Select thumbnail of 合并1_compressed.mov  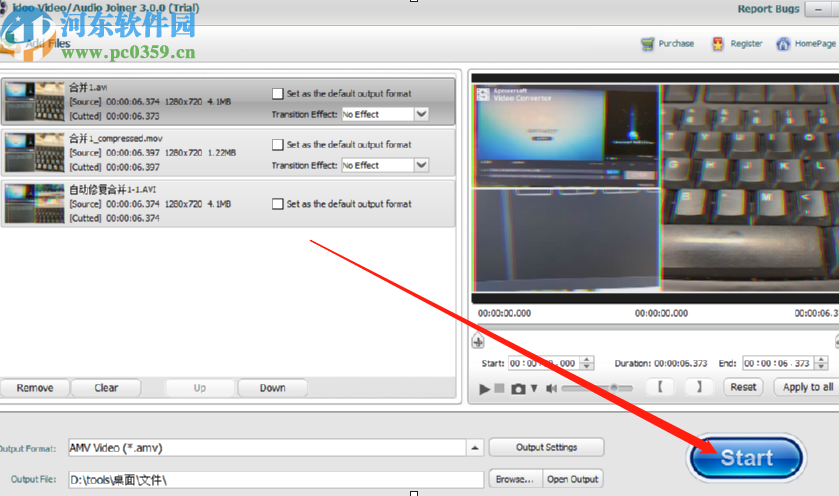point(35,153)
